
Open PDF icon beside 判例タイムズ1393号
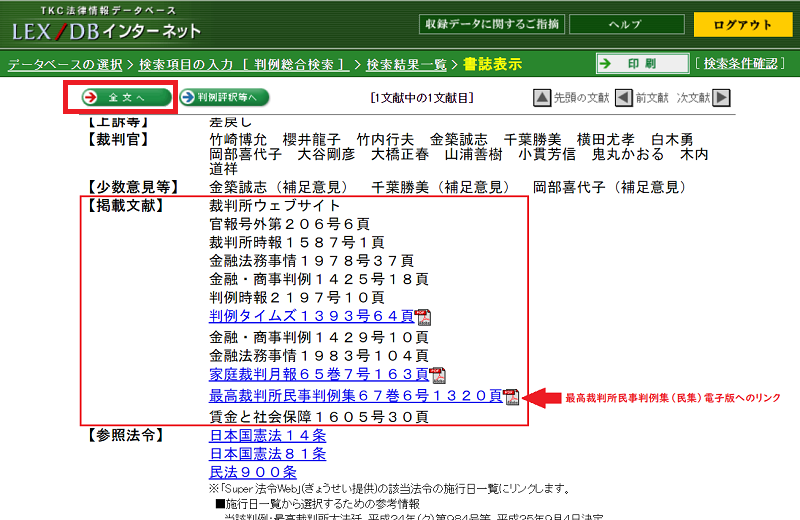[x=423, y=317]
